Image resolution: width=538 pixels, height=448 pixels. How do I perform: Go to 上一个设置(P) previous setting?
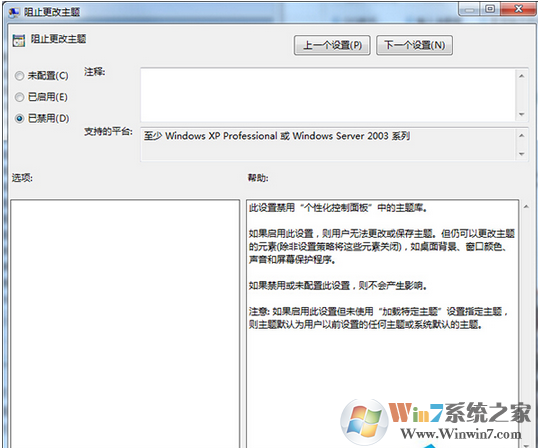coord(332,45)
